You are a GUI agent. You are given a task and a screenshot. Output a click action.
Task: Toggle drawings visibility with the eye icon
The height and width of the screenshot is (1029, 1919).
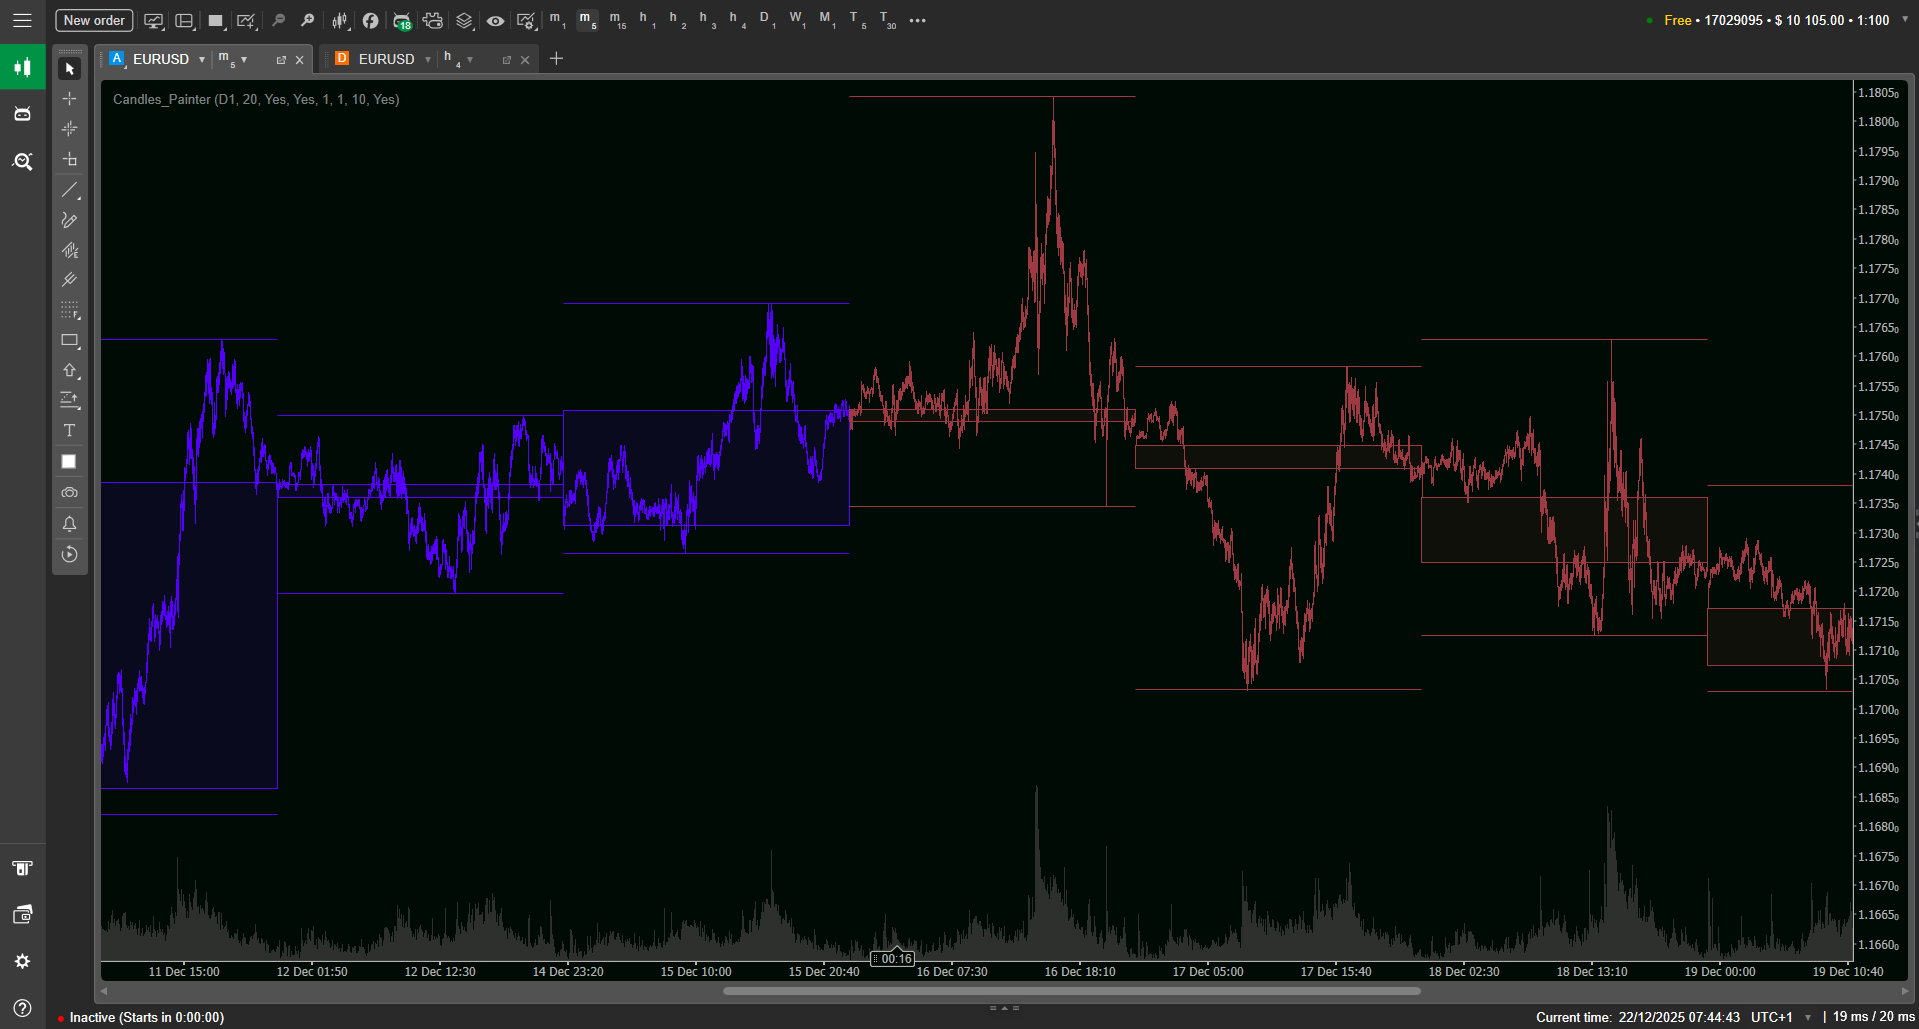[495, 20]
